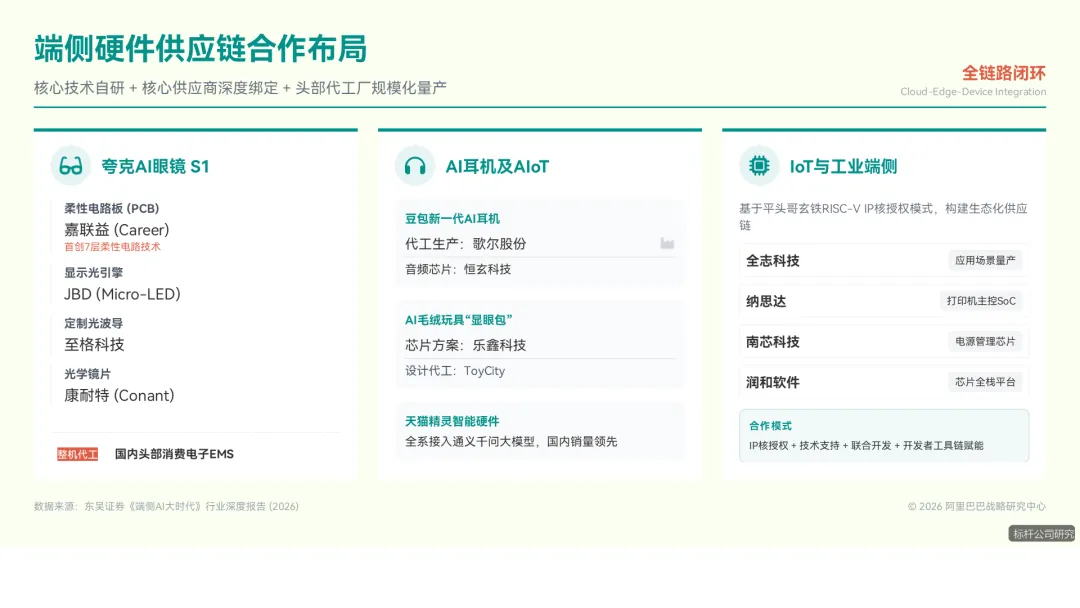Click the 定制光波导 label
This screenshot has width=1080, height=608.
93,324
